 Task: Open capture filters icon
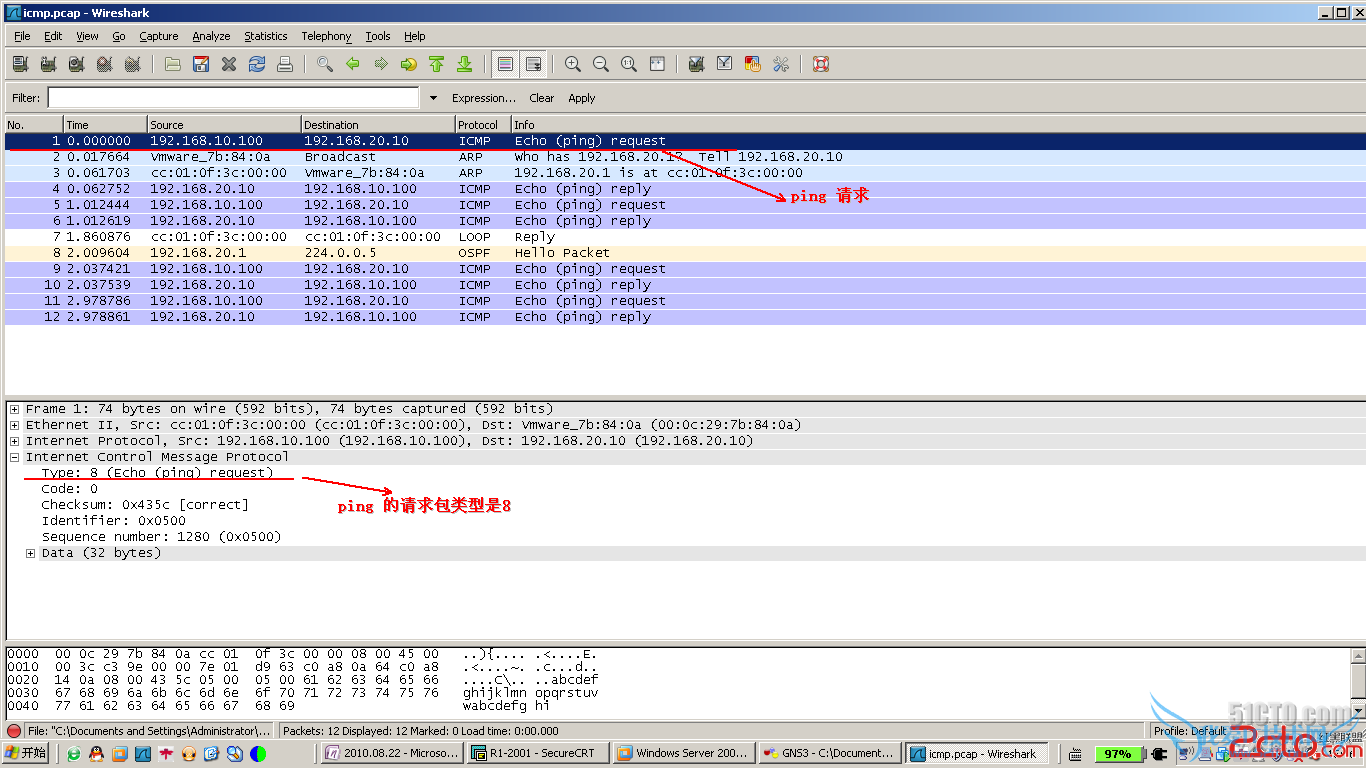pos(697,64)
